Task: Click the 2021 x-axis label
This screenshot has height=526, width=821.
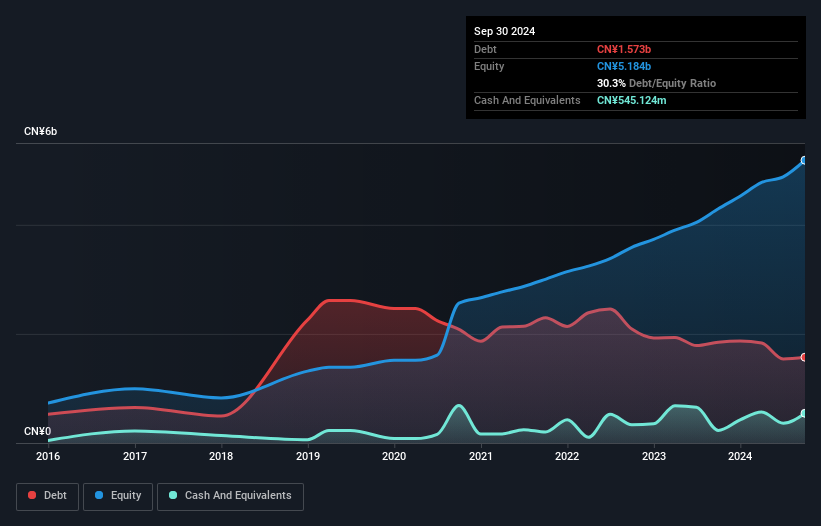Action: click(481, 456)
